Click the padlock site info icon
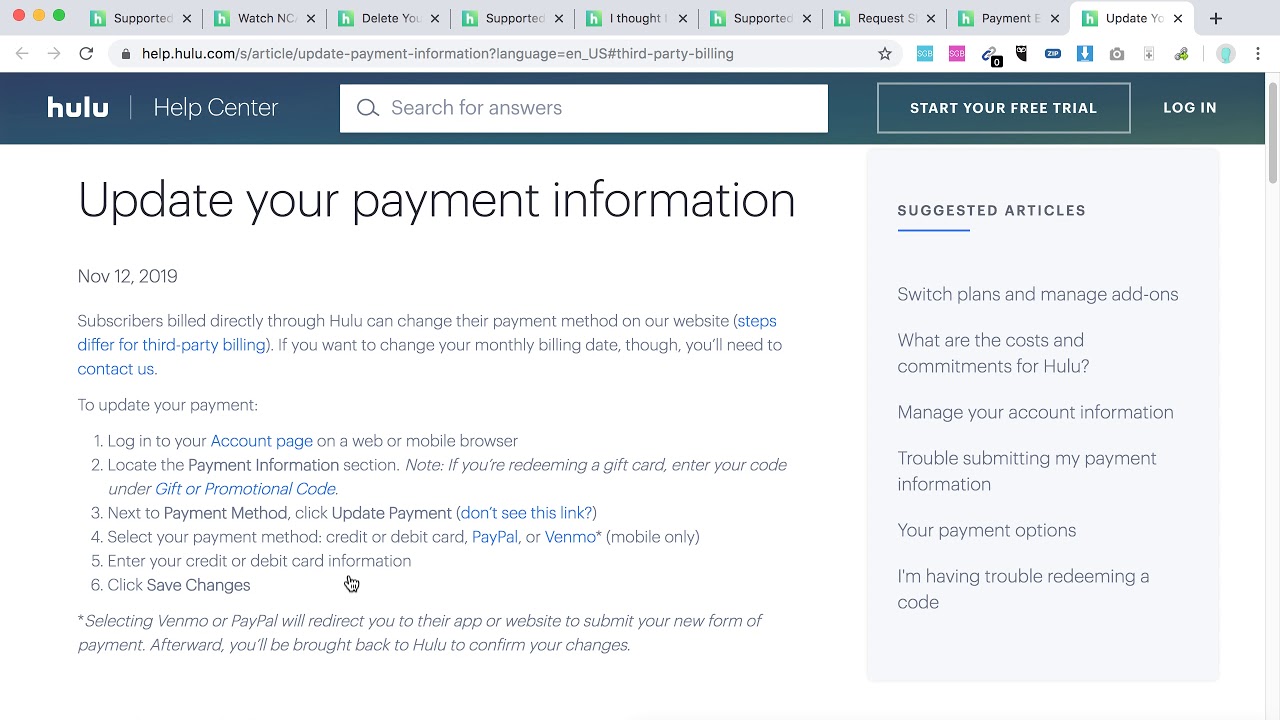Screen dimensions: 1280x720 pyautogui.click(x=125, y=54)
